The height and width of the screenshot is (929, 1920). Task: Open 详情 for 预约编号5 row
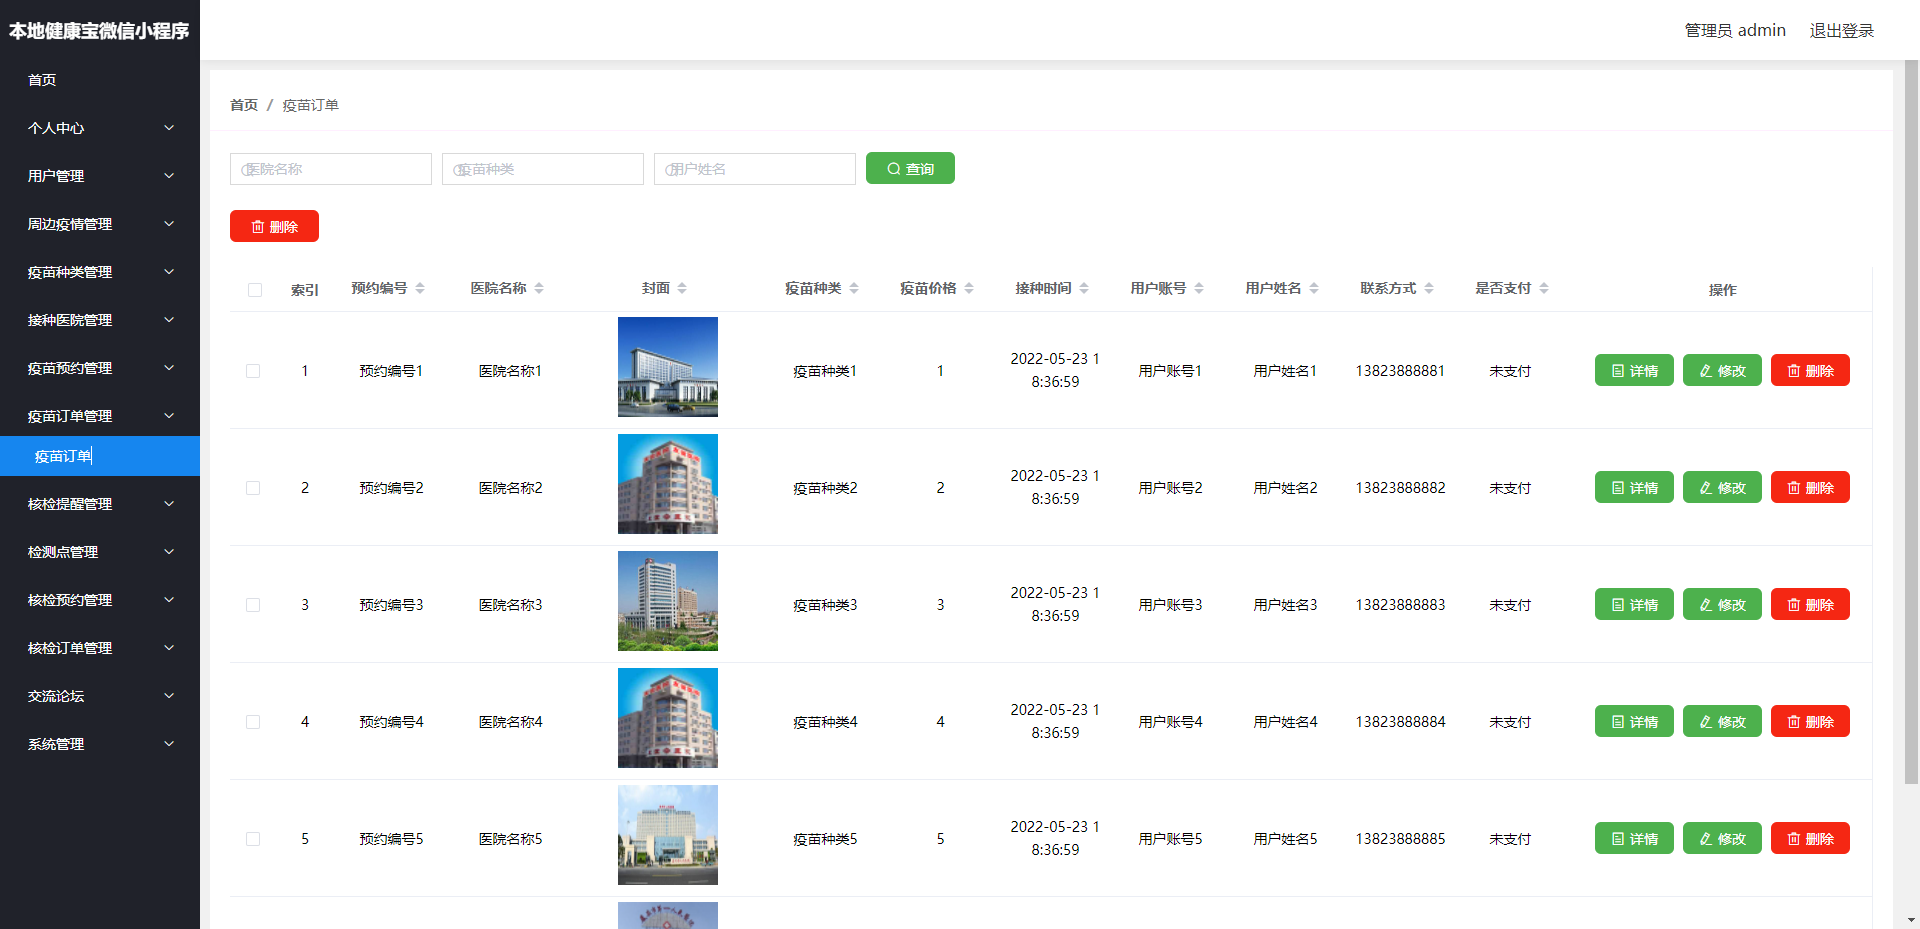click(x=1634, y=838)
